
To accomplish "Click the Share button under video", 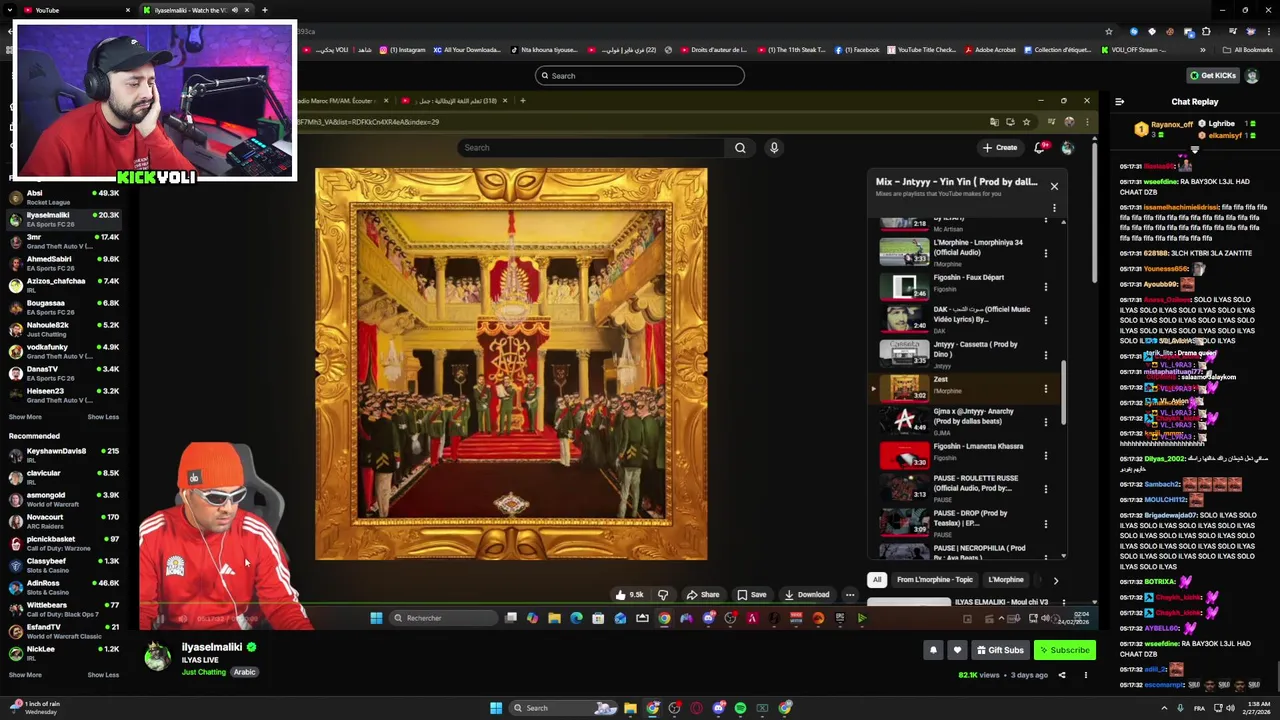I will point(702,595).
